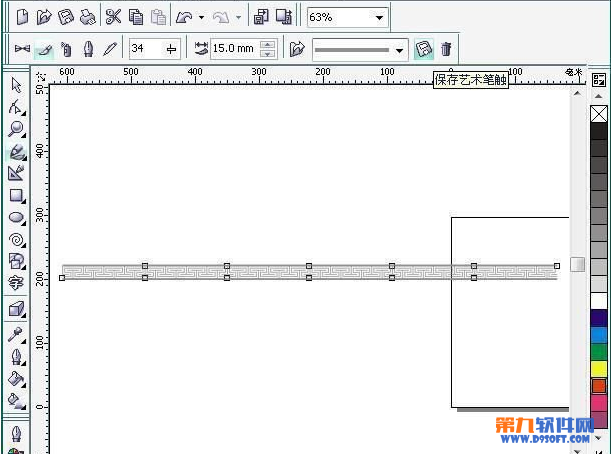Select the Artistic Media tool in toolbox
611x454 pixels.
click(17, 152)
